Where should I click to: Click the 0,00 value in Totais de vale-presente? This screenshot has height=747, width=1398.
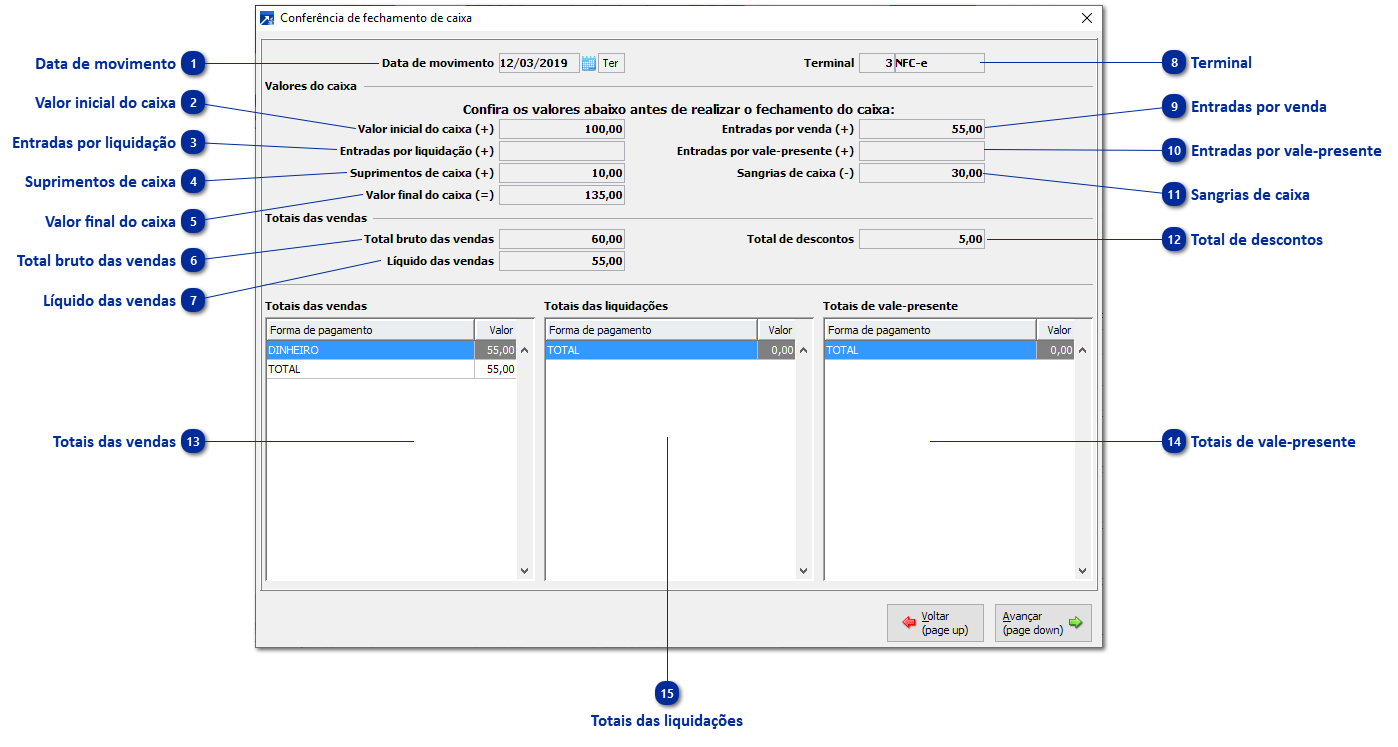[x=1056, y=351]
